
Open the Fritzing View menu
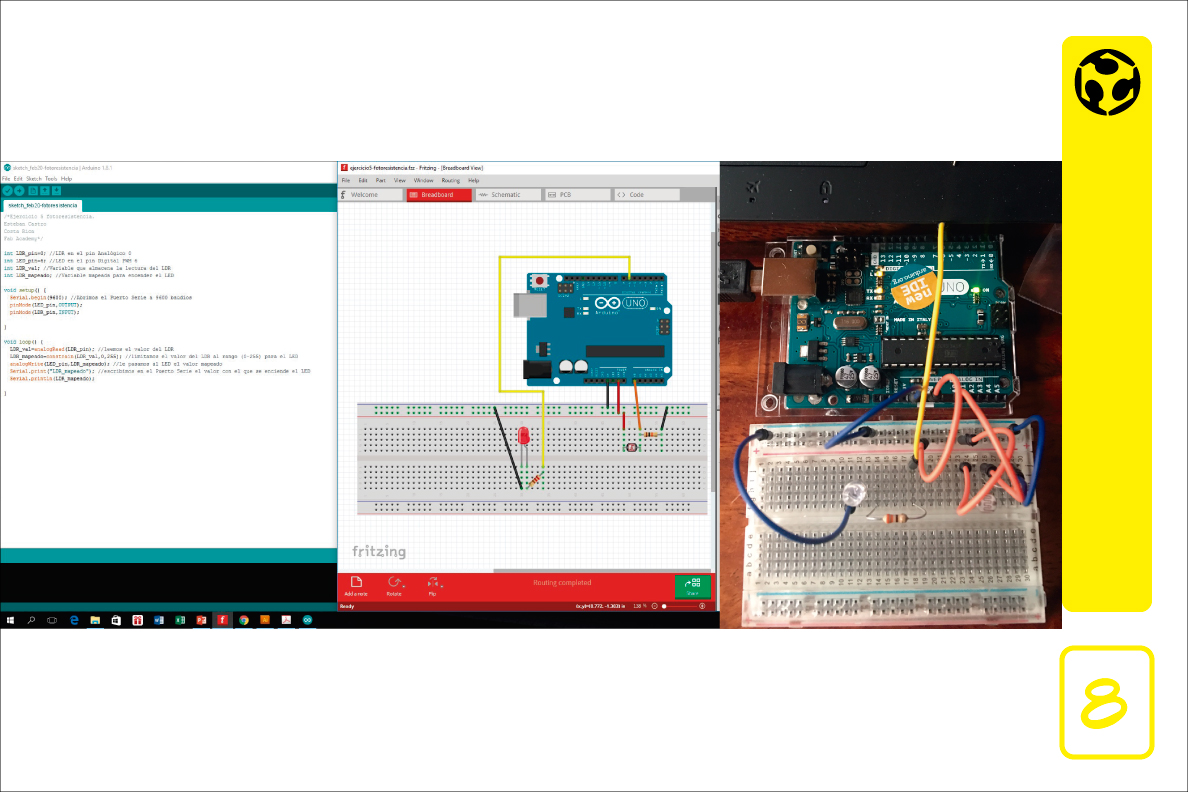coord(399,180)
